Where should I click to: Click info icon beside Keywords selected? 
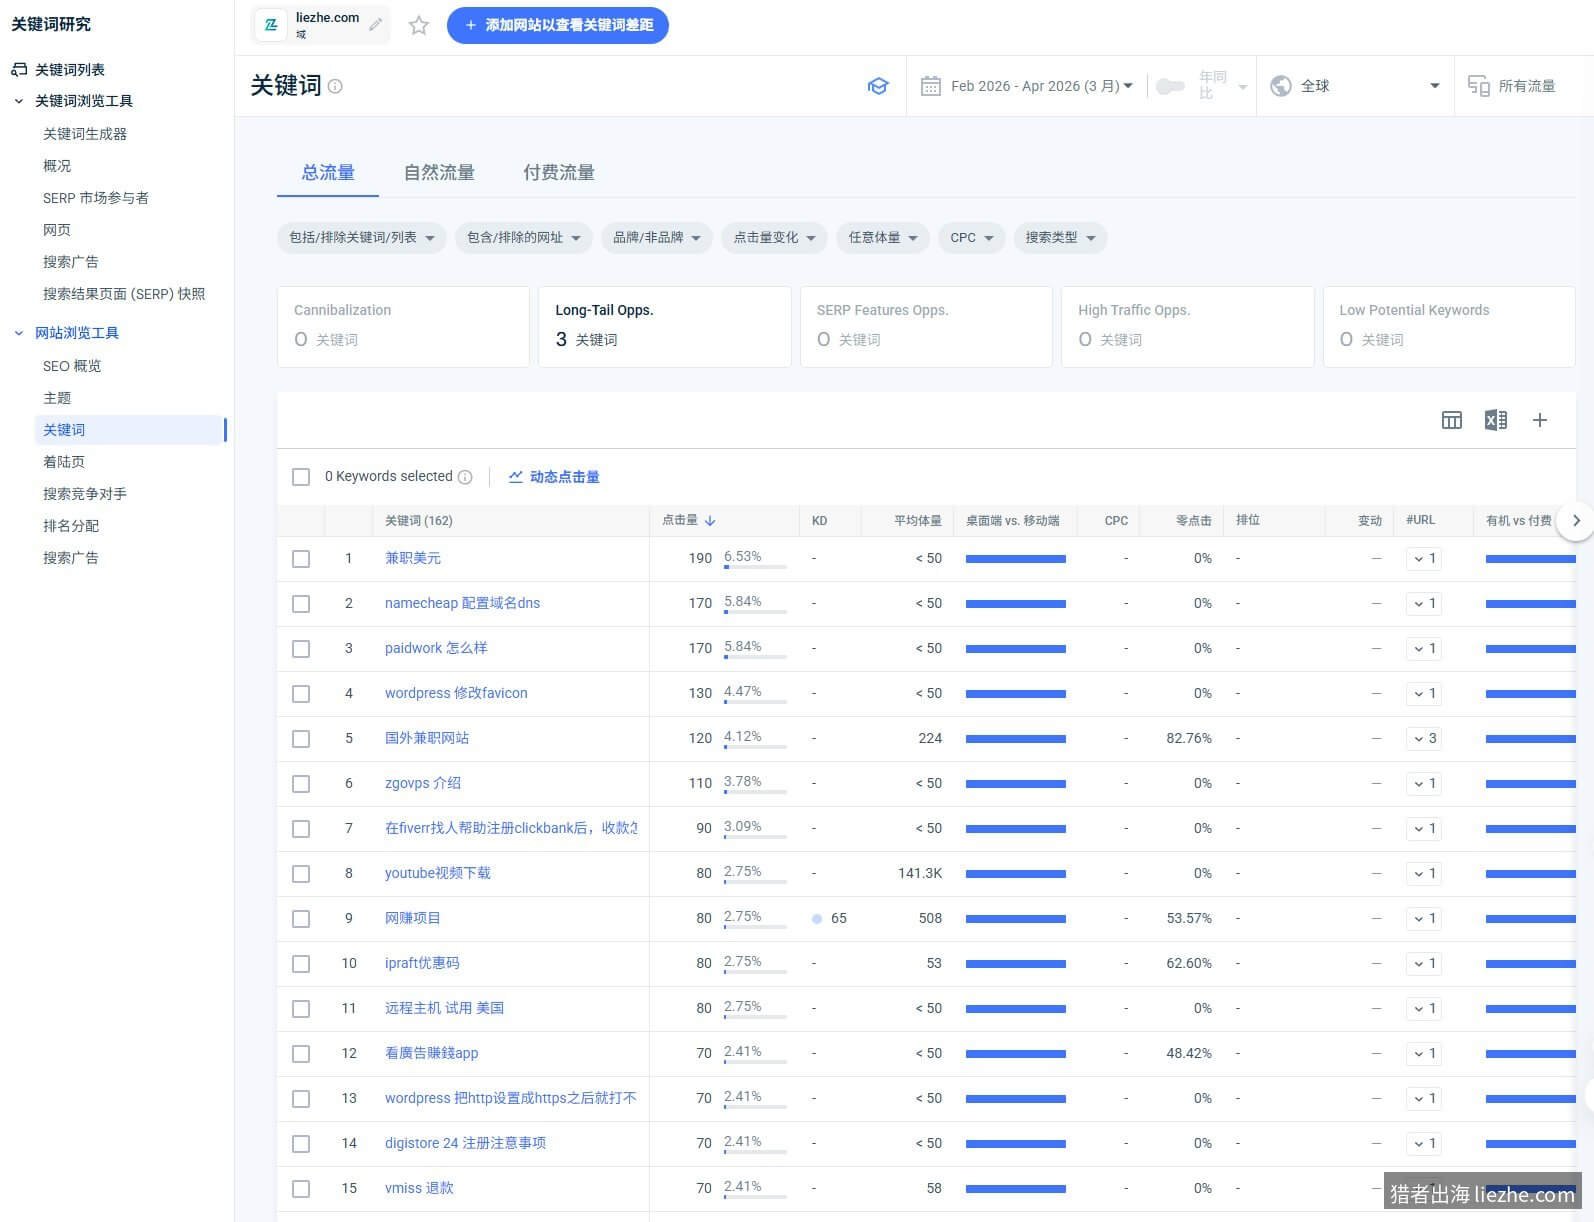coord(465,477)
